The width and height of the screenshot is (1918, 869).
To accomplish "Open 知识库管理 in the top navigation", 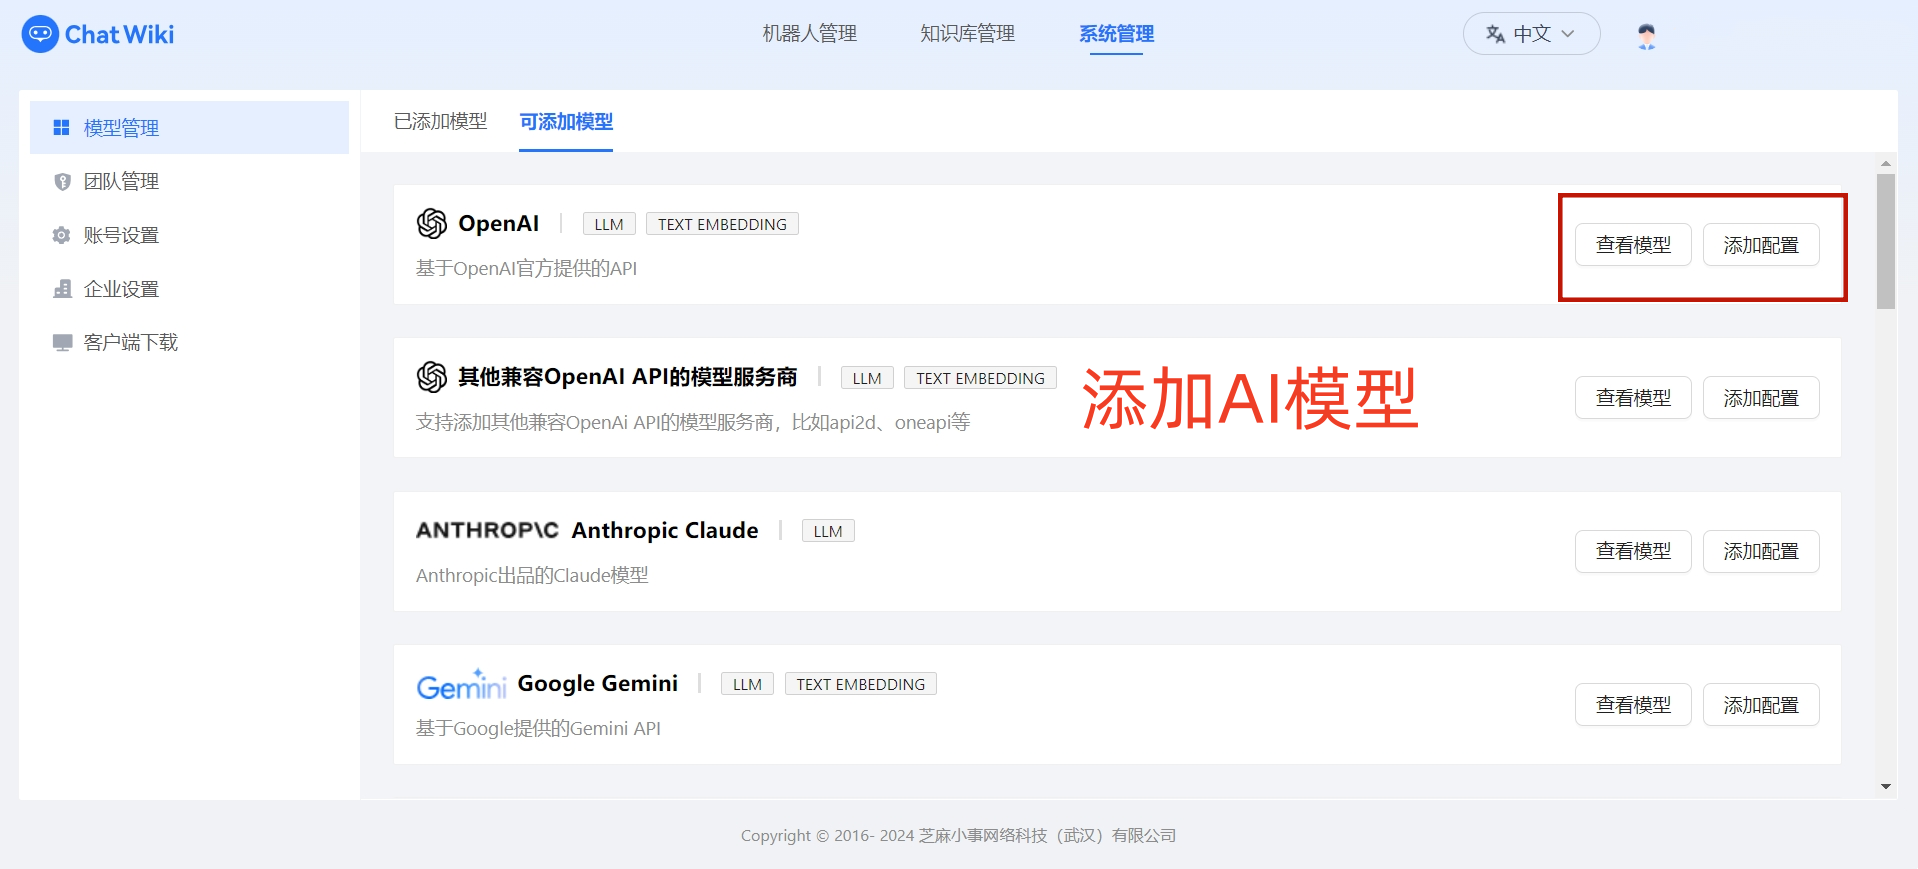I will pyautogui.click(x=967, y=34).
